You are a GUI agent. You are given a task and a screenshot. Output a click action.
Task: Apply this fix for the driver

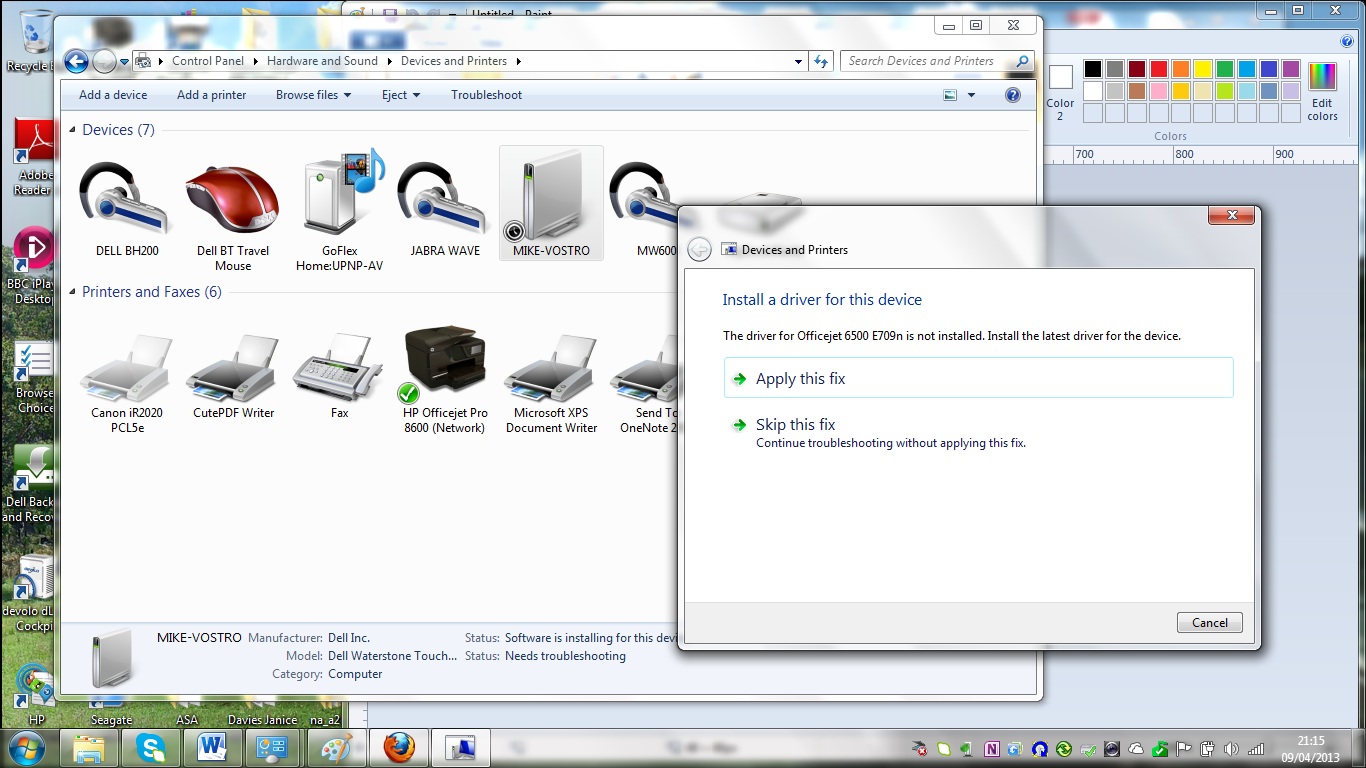[x=978, y=379]
